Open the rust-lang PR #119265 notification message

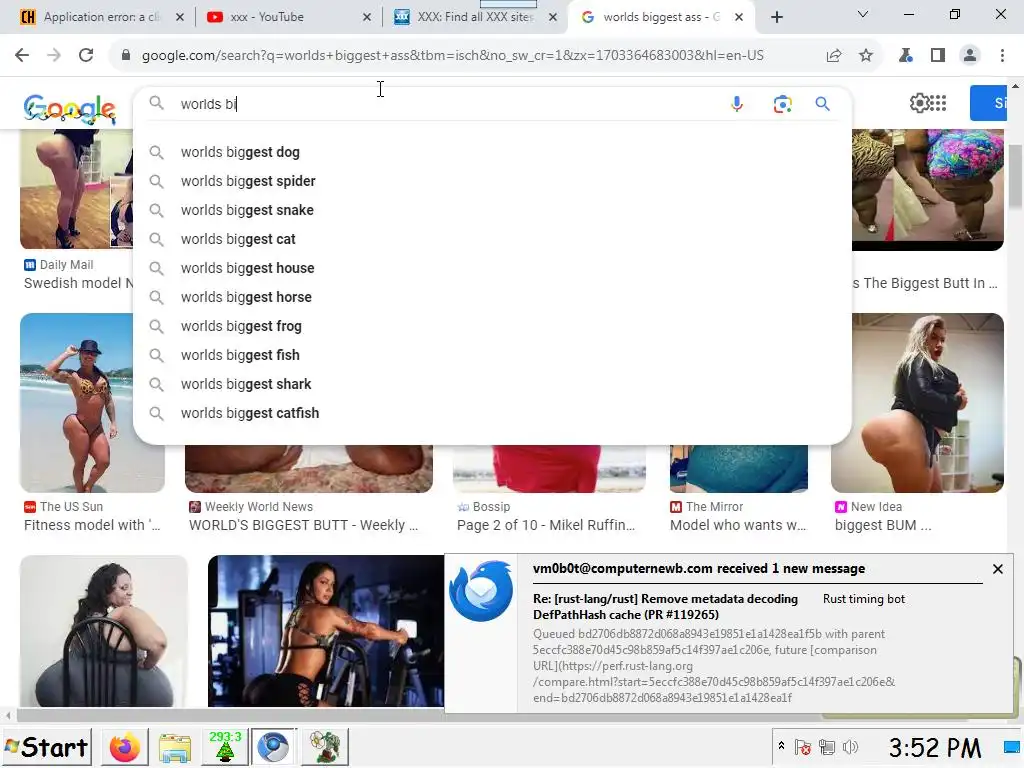665,607
